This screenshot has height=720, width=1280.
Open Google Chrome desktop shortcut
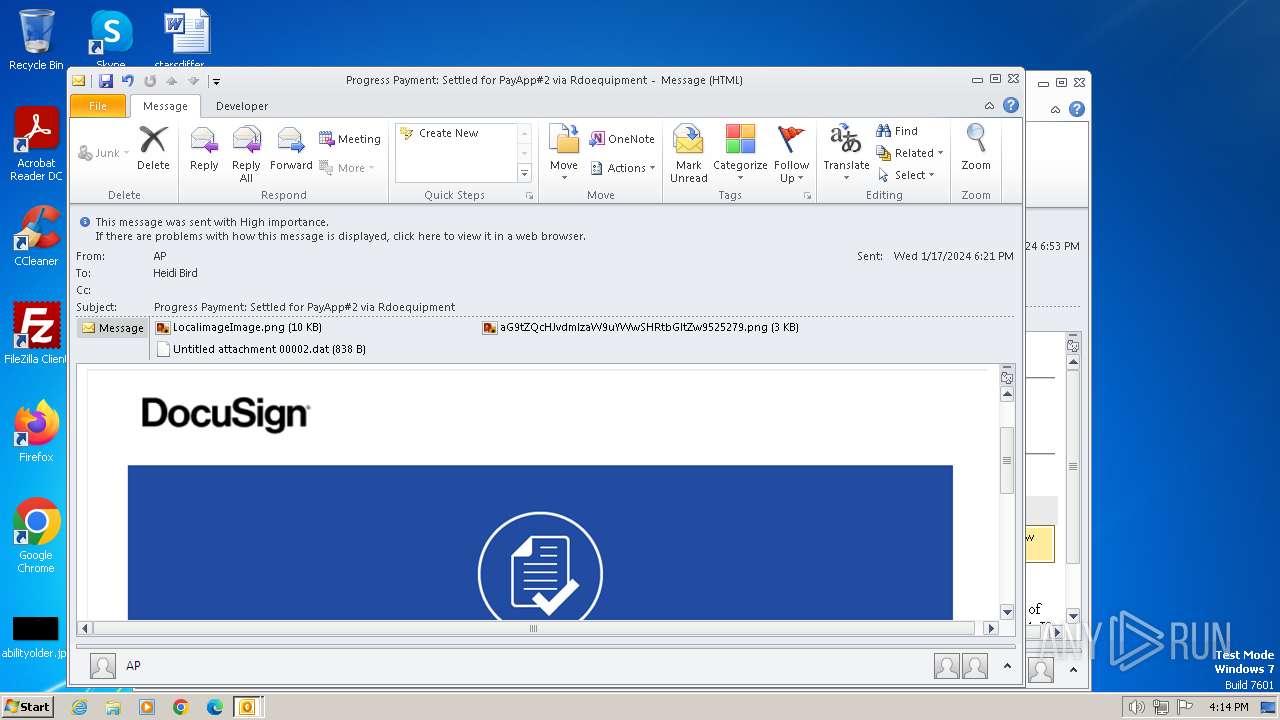36,535
